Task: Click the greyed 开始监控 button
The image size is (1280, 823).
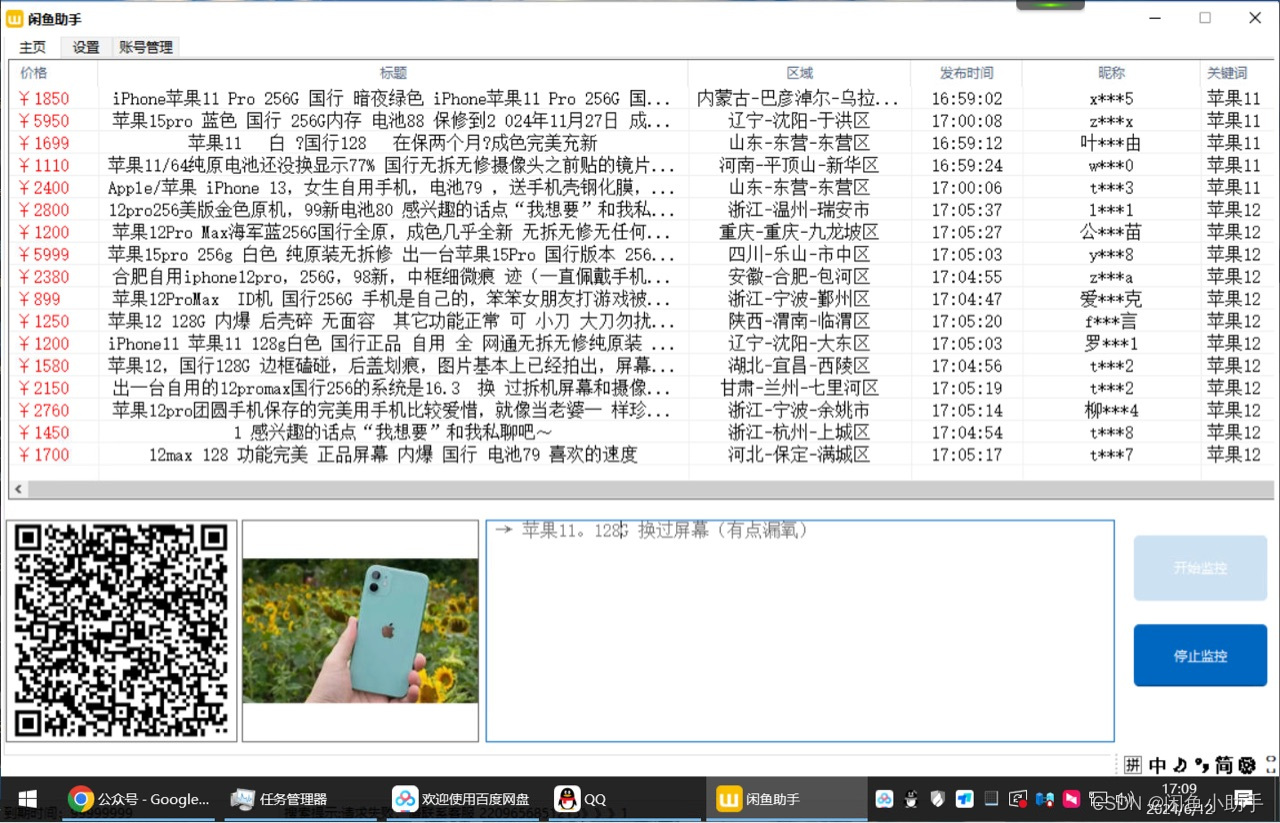Action: [x=1200, y=568]
